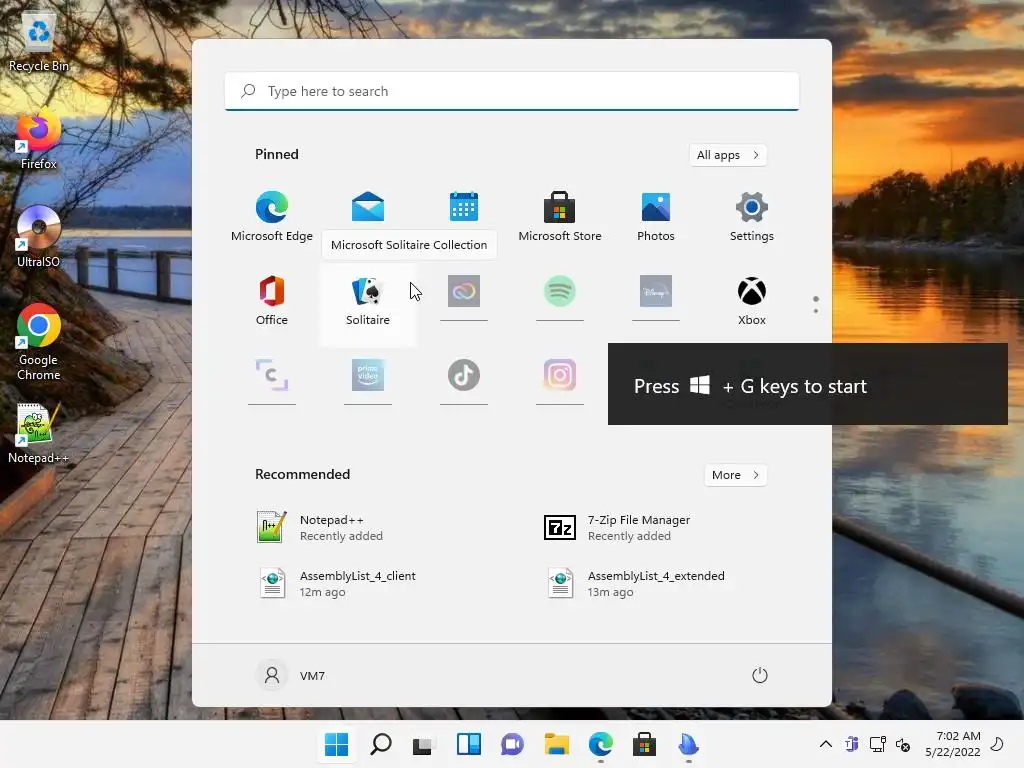Open the Prime Video pinned icon
The width and height of the screenshot is (1024, 768).
(x=368, y=375)
